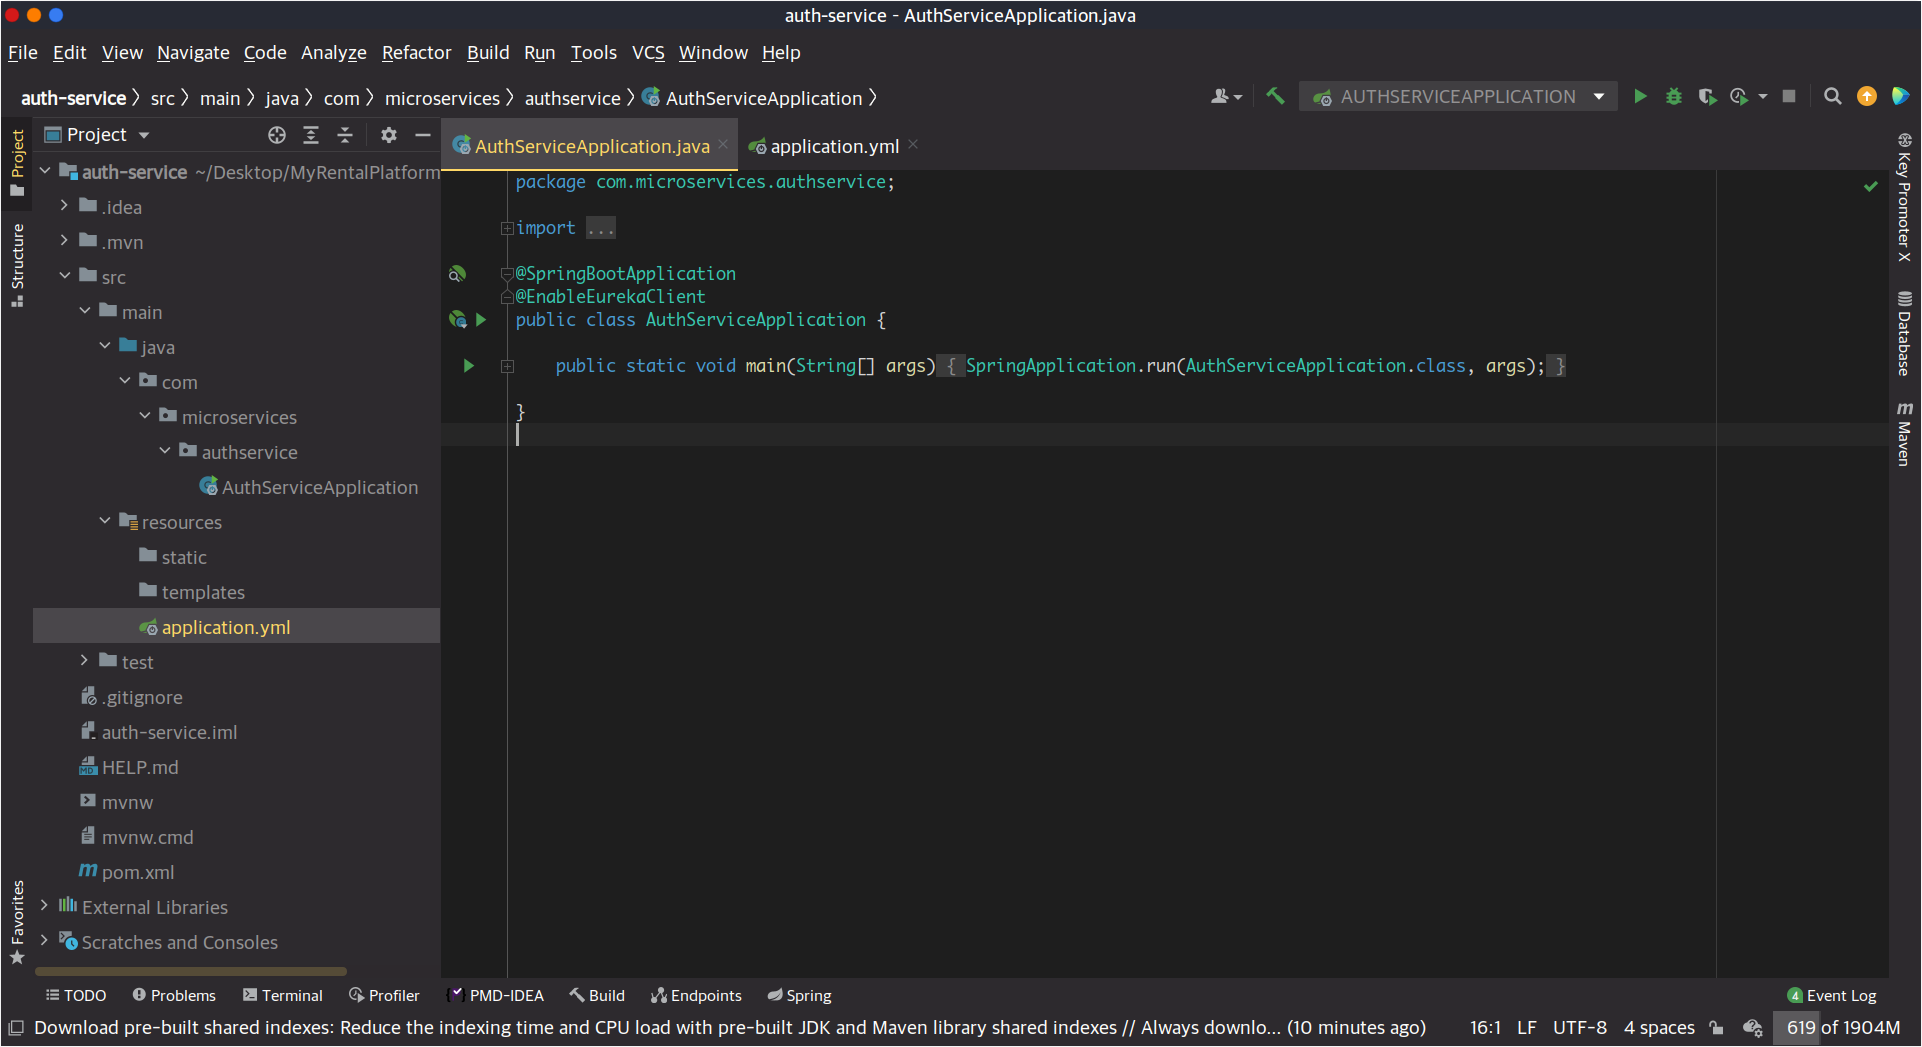Click the memory usage indicator
Viewport: 1922px width, 1047px height.
[x=1841, y=1027]
